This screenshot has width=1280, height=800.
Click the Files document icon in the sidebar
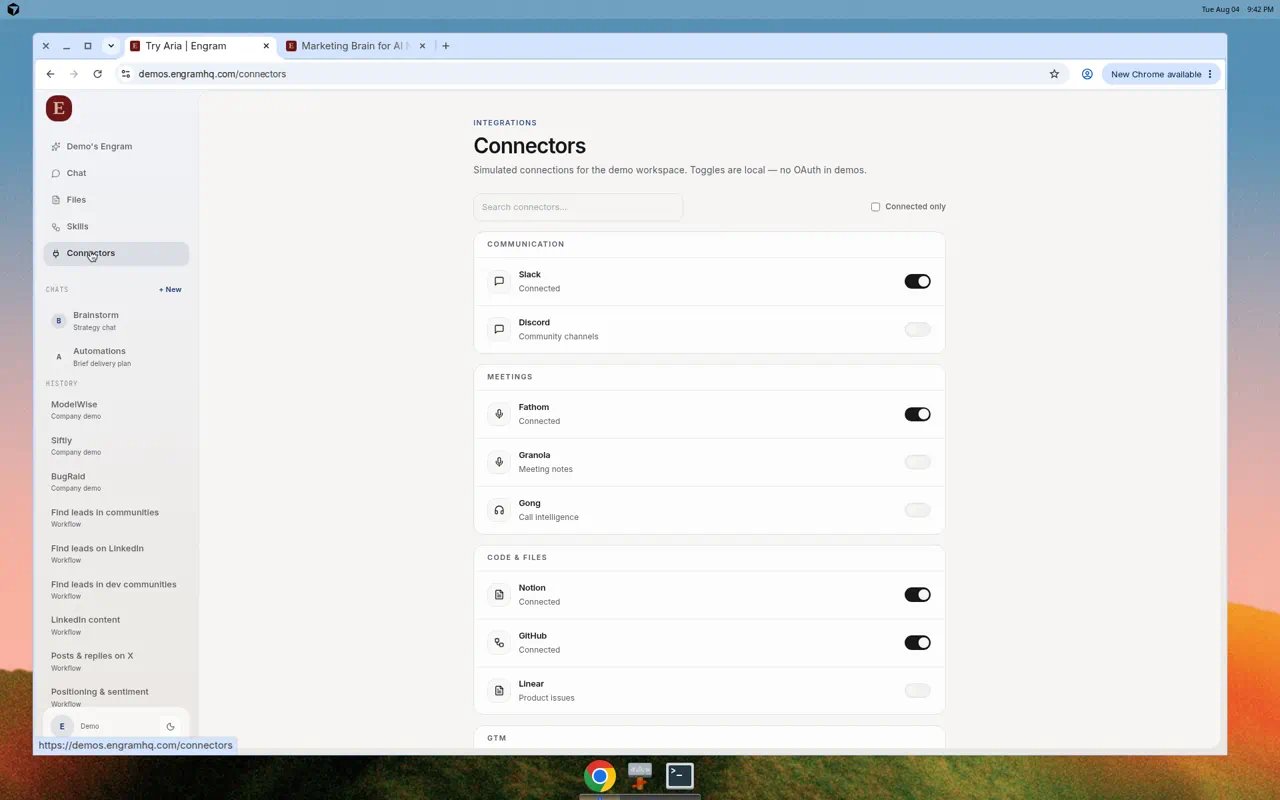click(56, 200)
